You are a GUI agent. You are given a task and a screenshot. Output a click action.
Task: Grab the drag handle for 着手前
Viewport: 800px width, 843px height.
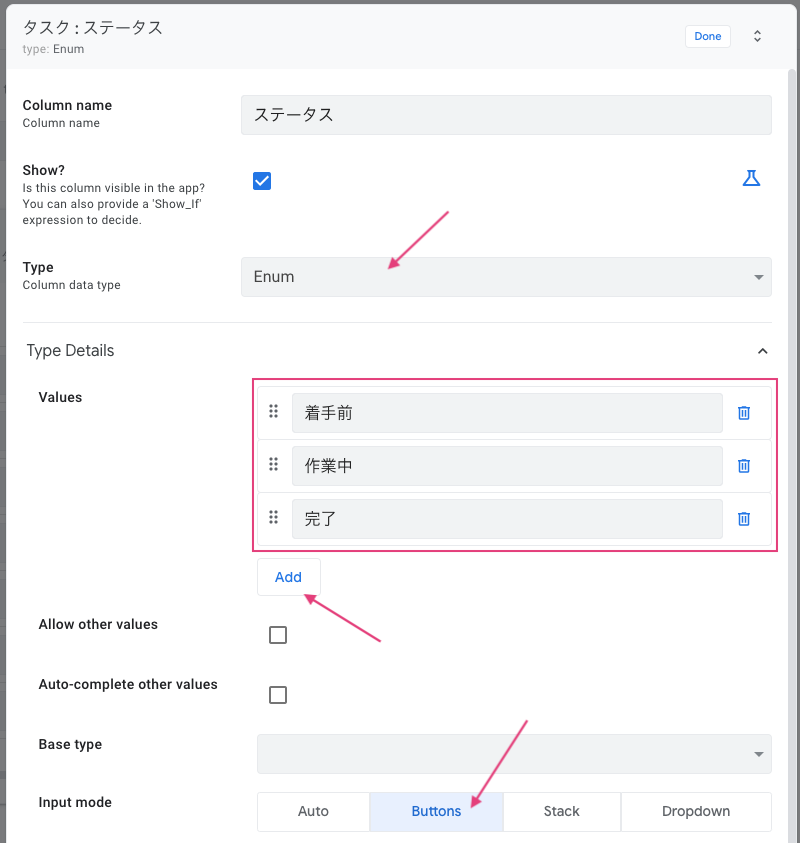click(274, 412)
